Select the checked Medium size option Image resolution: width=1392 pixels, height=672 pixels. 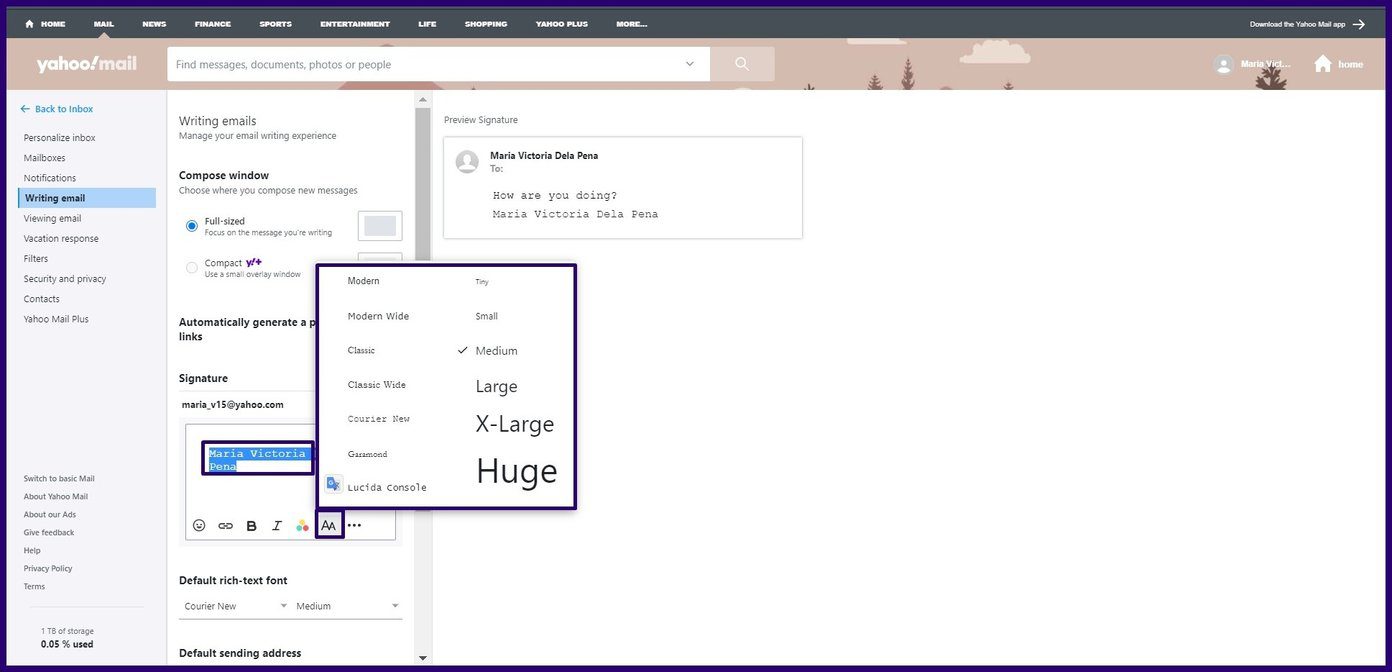(496, 351)
